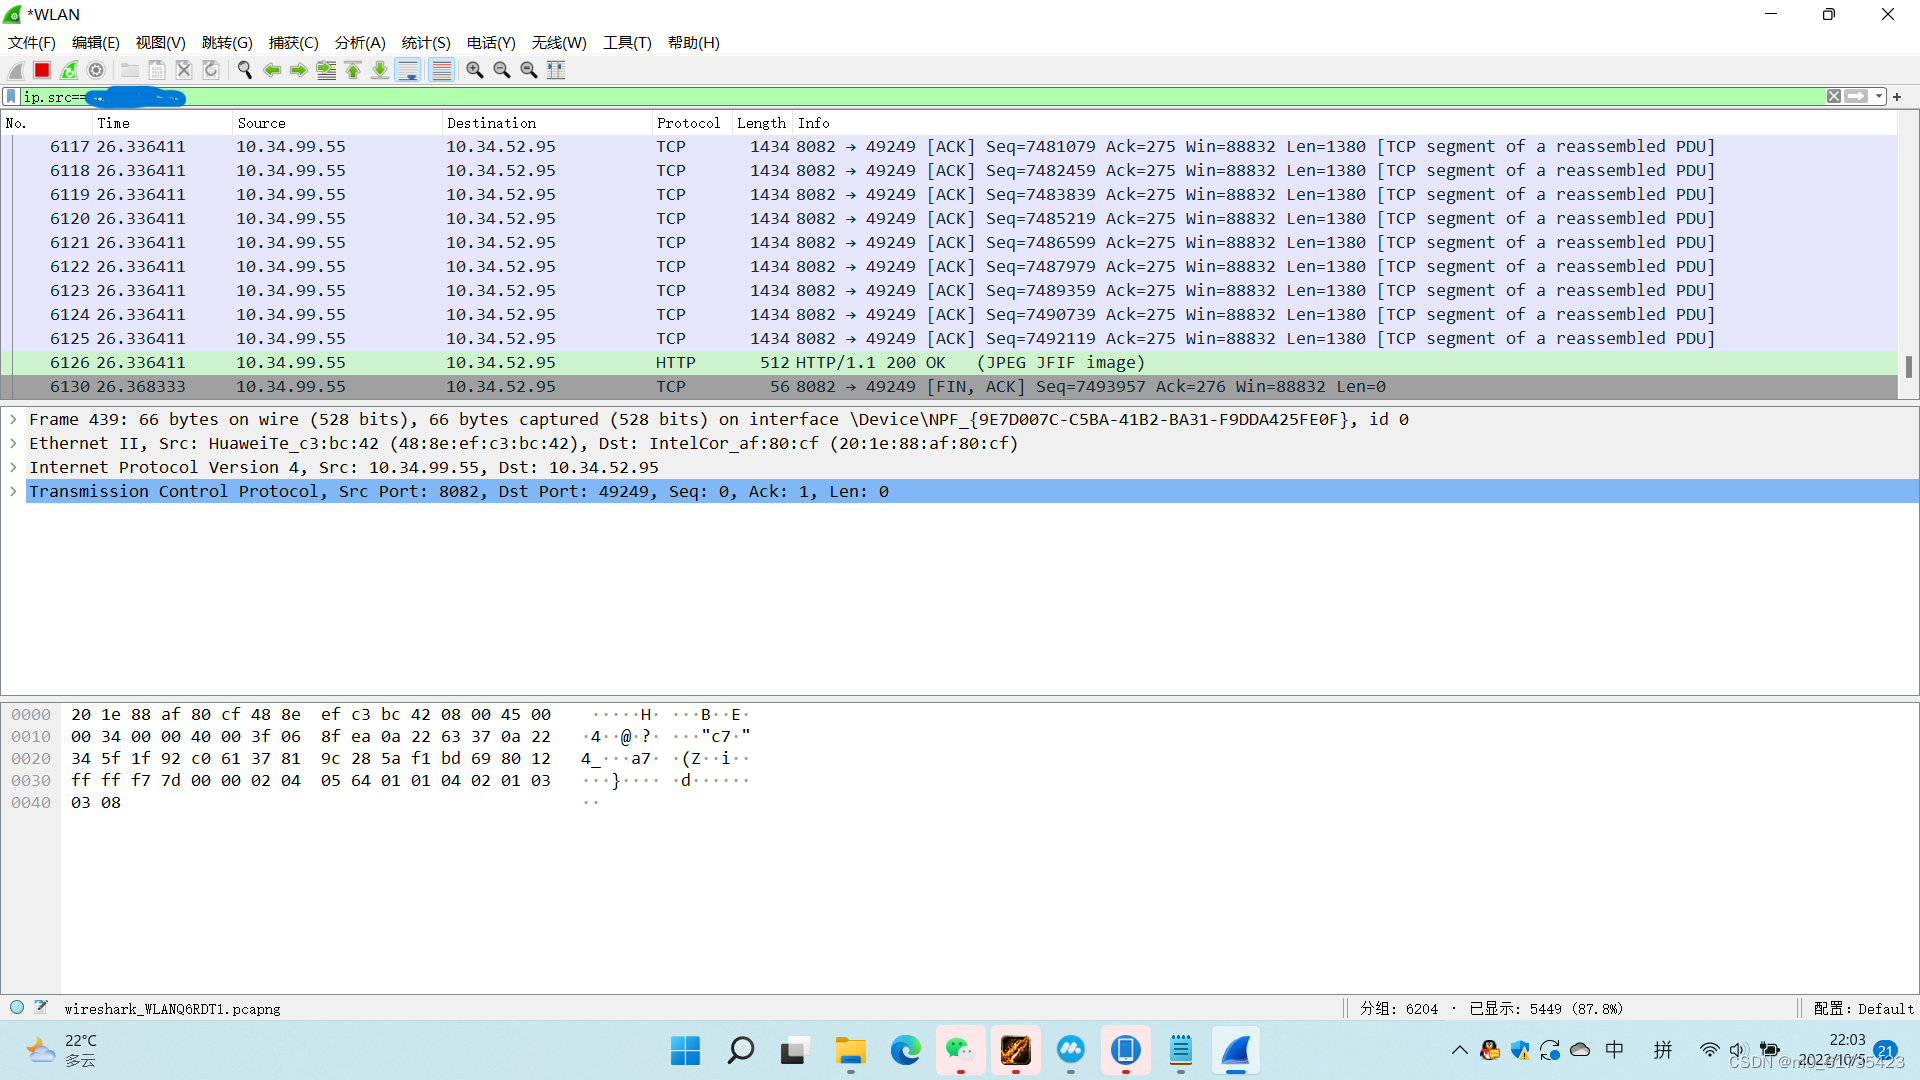
Task: Toggle automatic scrolling during live capture
Action: click(x=408, y=70)
